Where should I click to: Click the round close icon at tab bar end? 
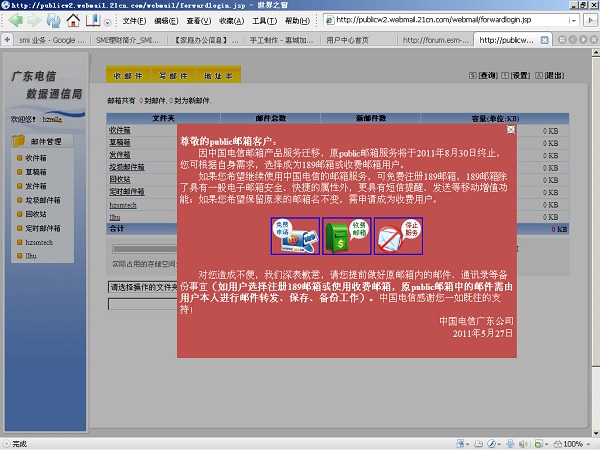[x=593, y=39]
